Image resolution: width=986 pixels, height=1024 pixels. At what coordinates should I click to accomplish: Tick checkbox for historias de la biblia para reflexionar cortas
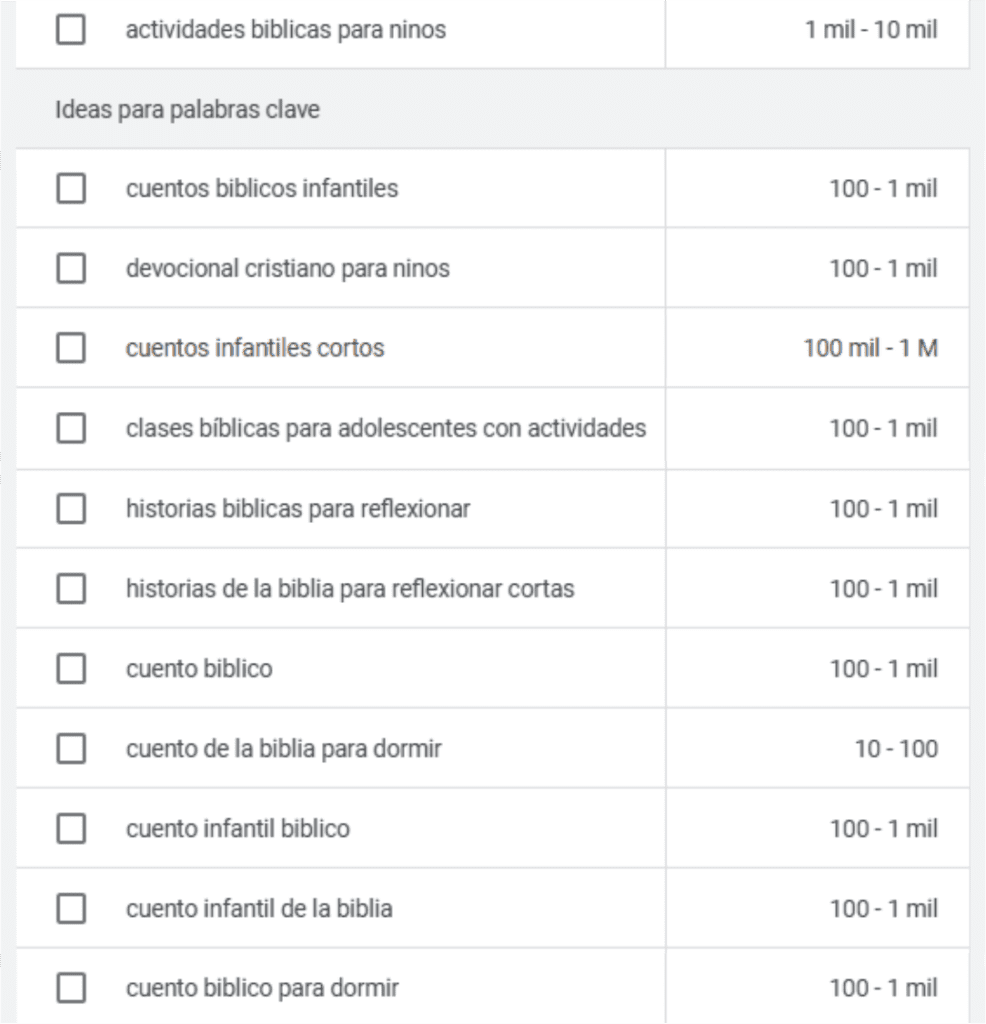[71, 589]
